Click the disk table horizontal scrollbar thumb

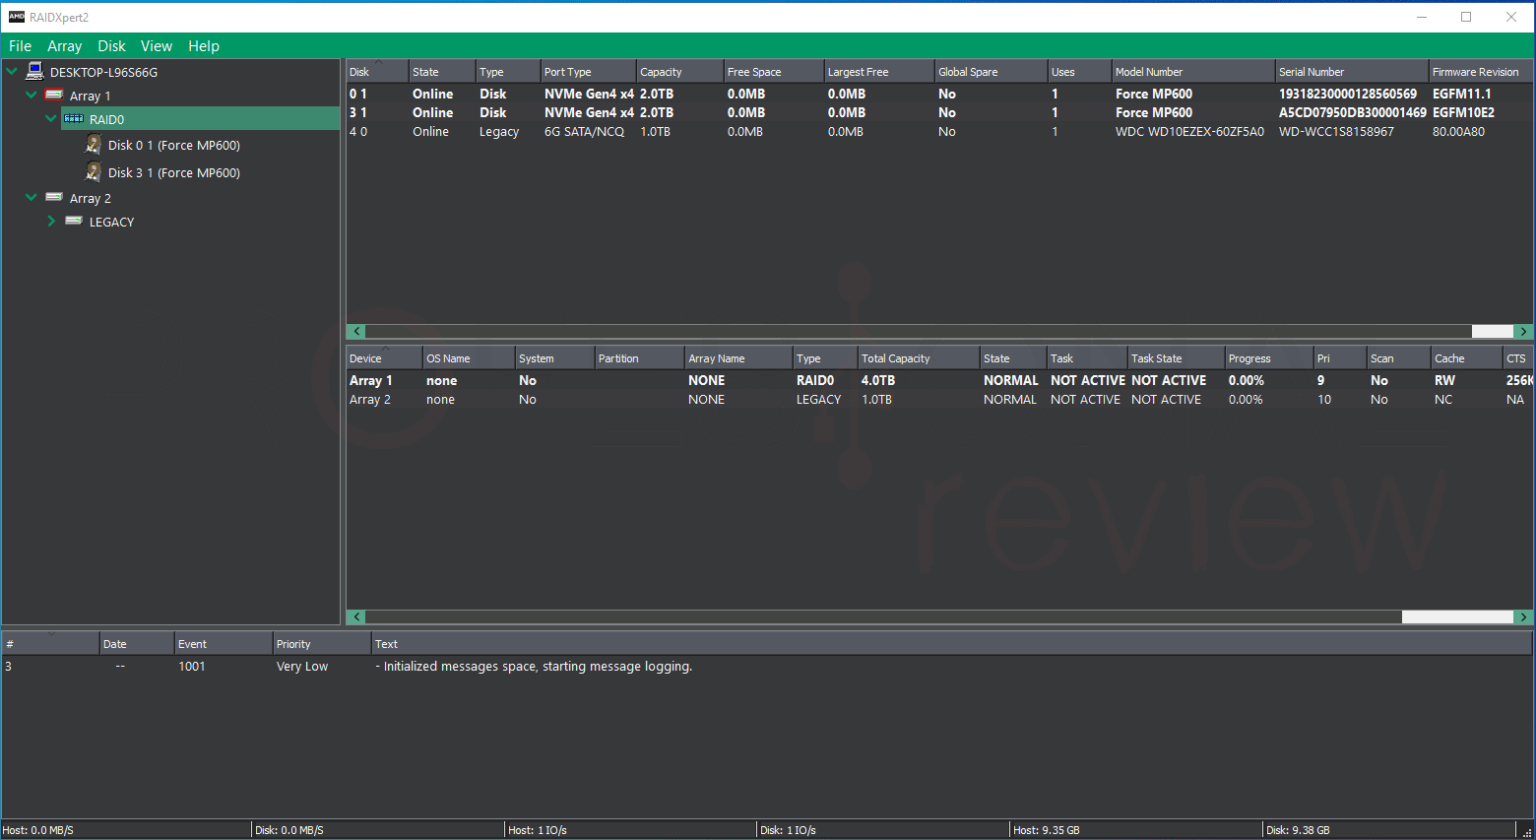(1493, 331)
